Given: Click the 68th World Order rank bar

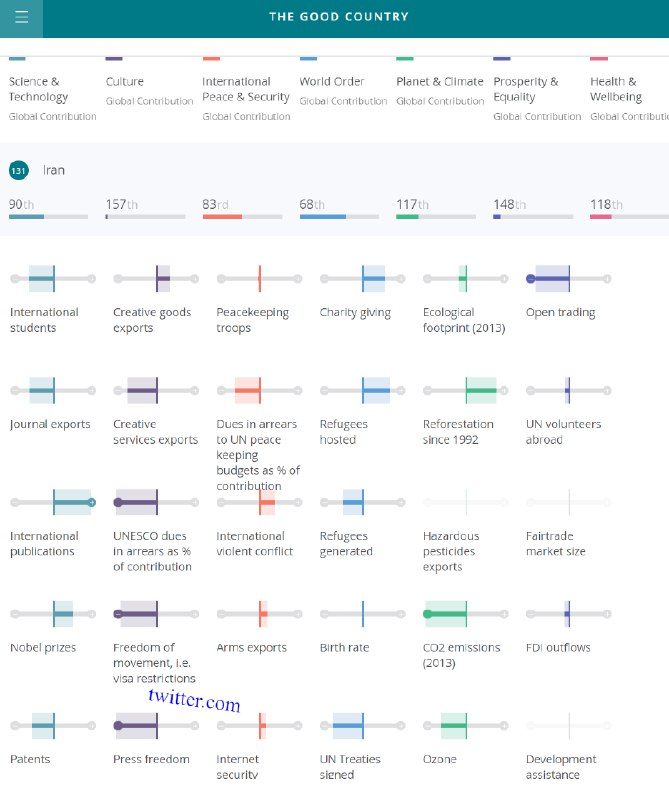Looking at the screenshot, I should (x=340, y=216).
